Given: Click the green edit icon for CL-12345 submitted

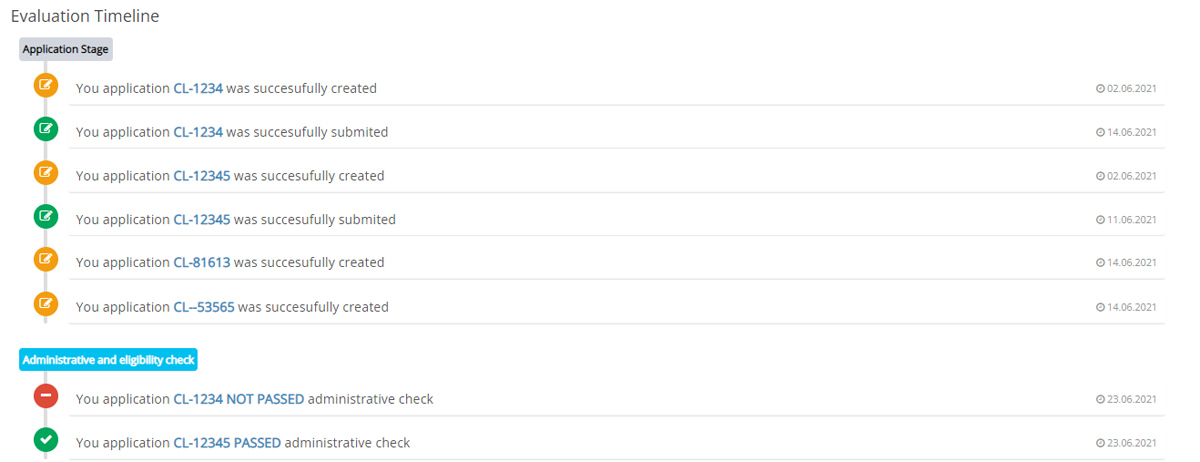Looking at the screenshot, I should coord(46,216).
